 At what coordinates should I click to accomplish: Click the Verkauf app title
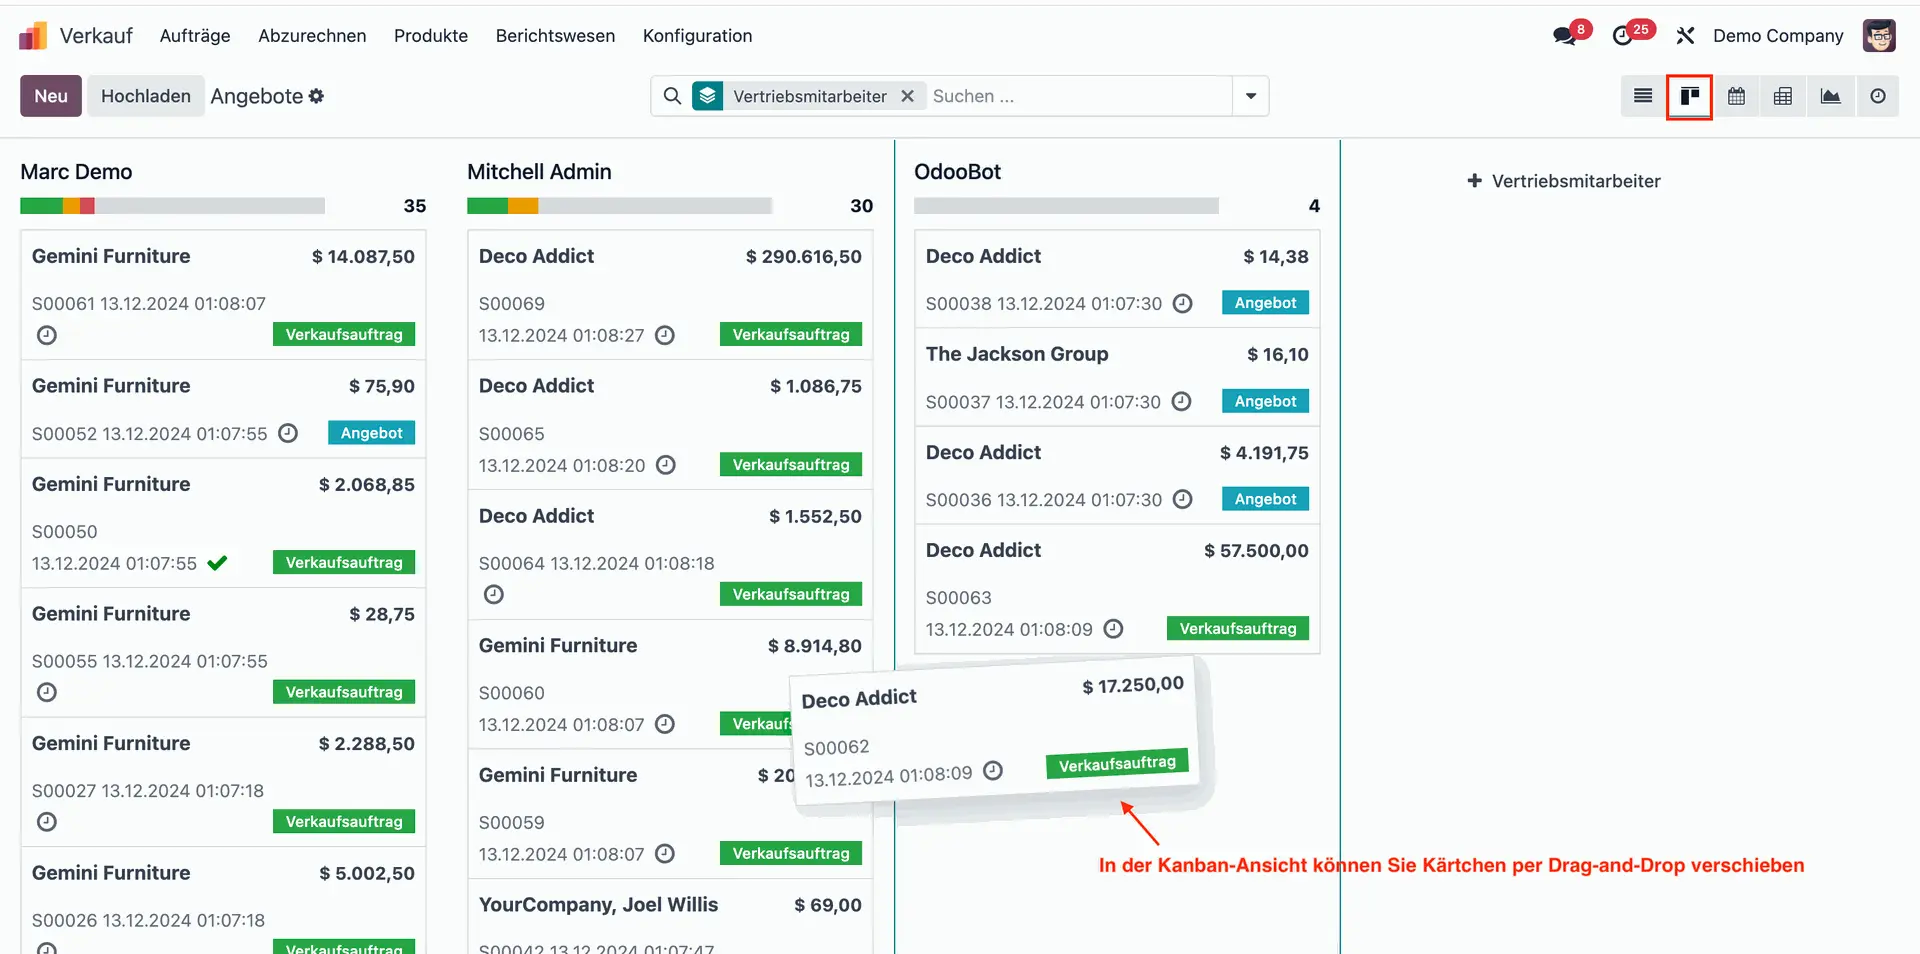click(96, 36)
